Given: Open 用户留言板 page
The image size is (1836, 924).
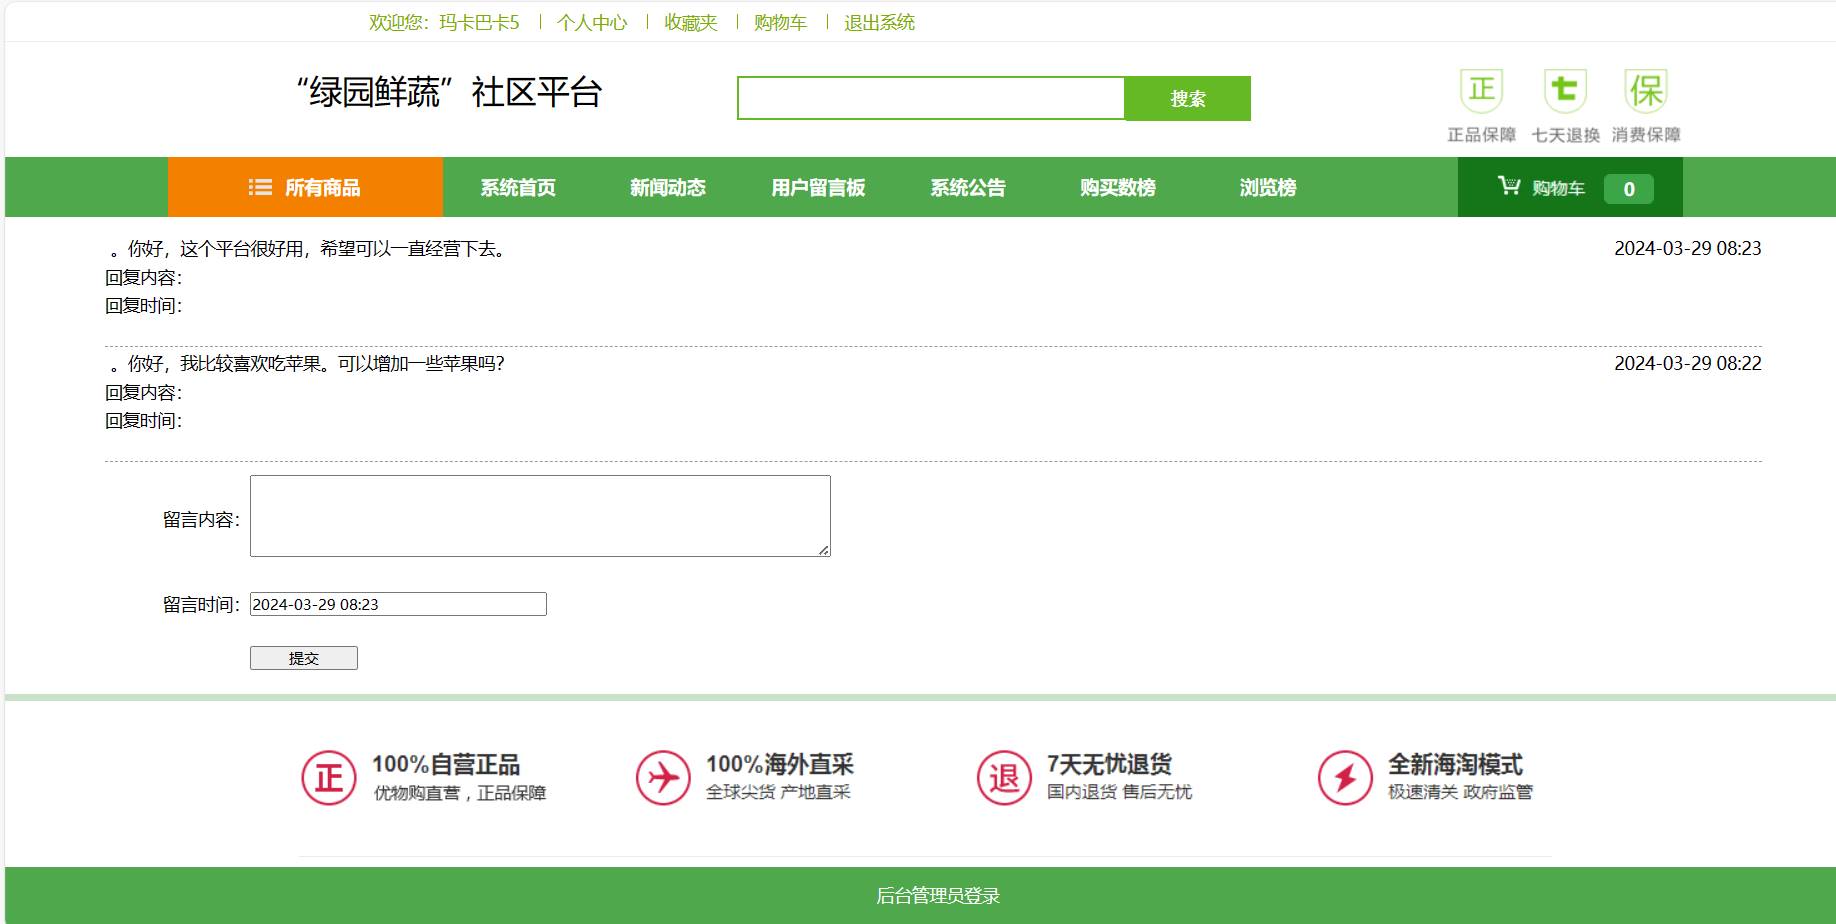Looking at the screenshot, I should 818,187.
